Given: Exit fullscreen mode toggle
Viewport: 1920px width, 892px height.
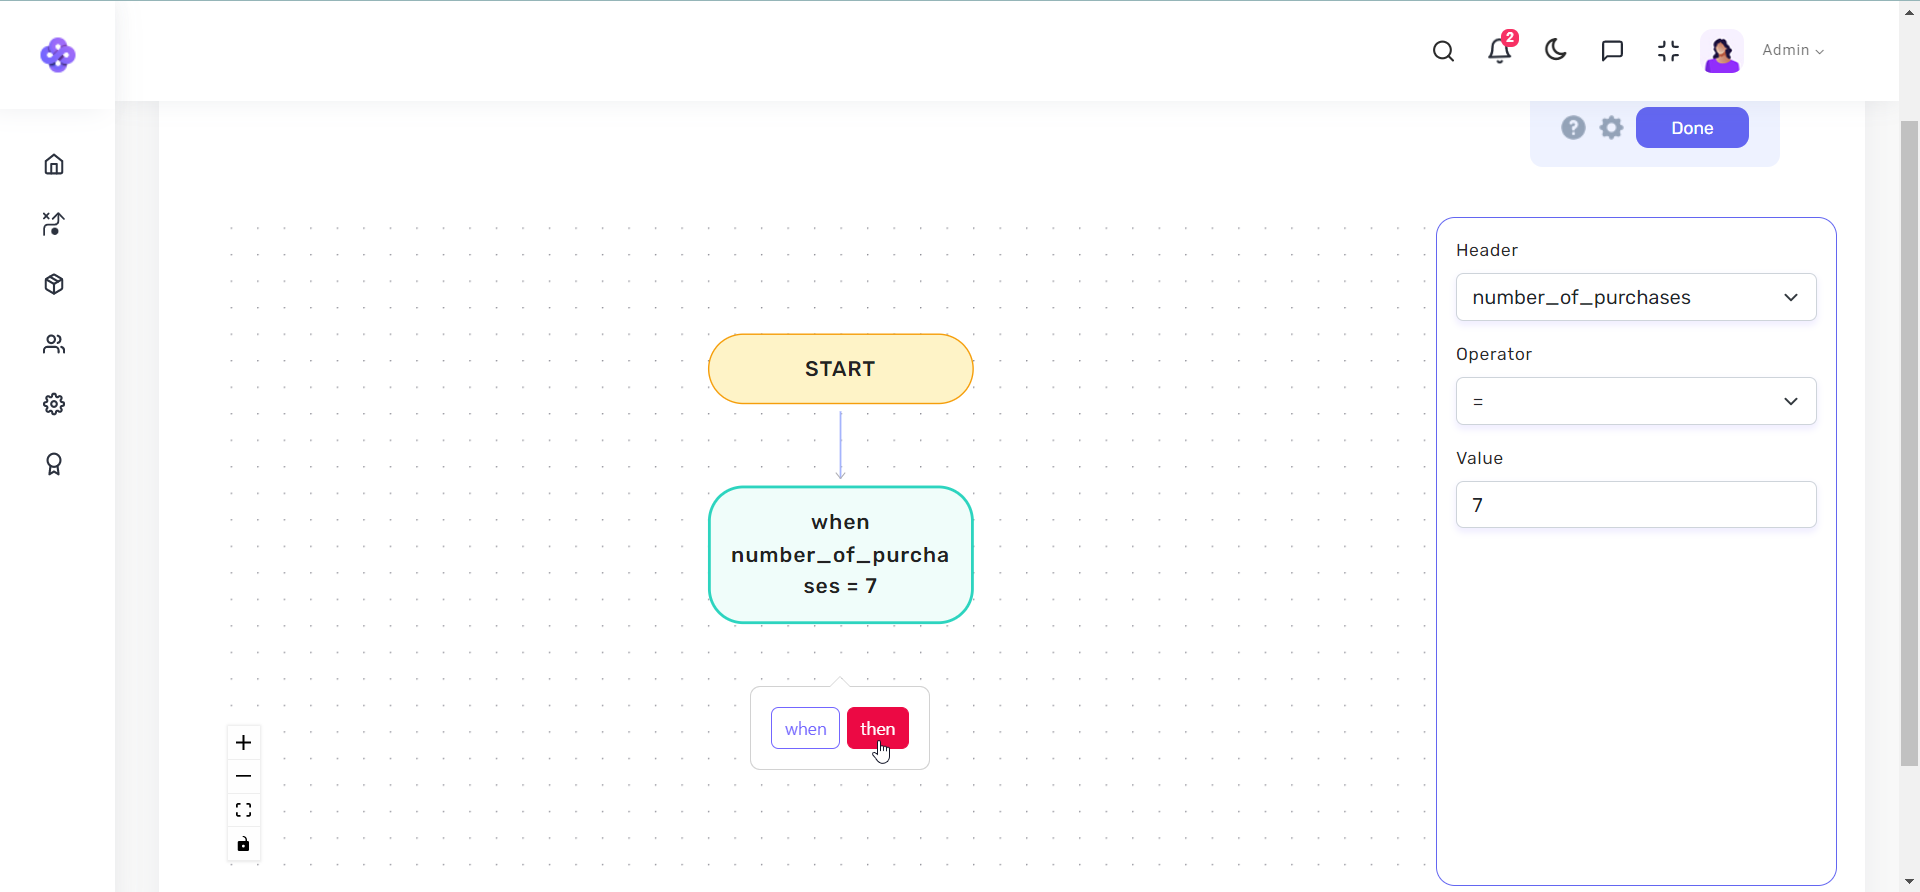Looking at the screenshot, I should pos(1668,51).
